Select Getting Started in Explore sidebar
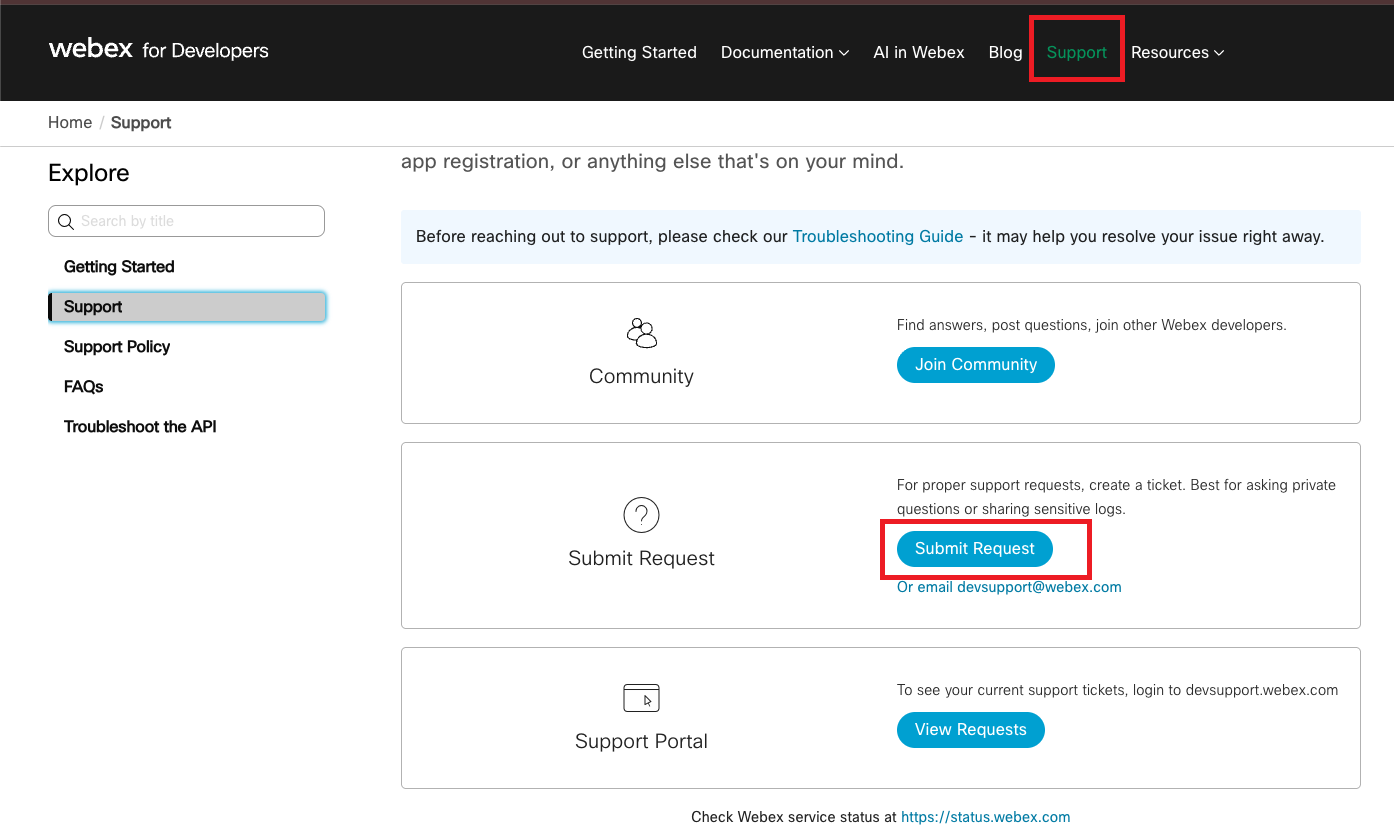Image resolution: width=1394 pixels, height=832 pixels. [119, 267]
